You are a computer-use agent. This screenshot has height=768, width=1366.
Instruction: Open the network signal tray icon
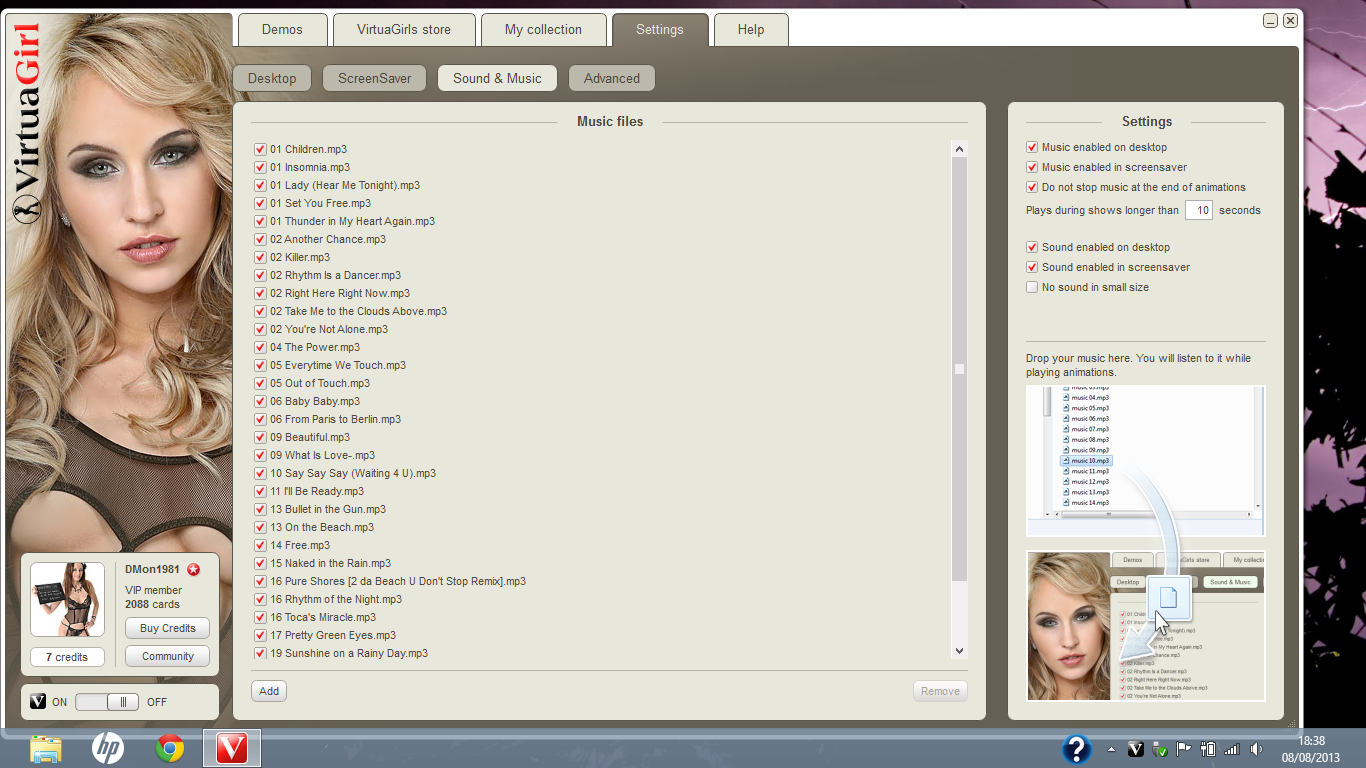(x=1232, y=749)
